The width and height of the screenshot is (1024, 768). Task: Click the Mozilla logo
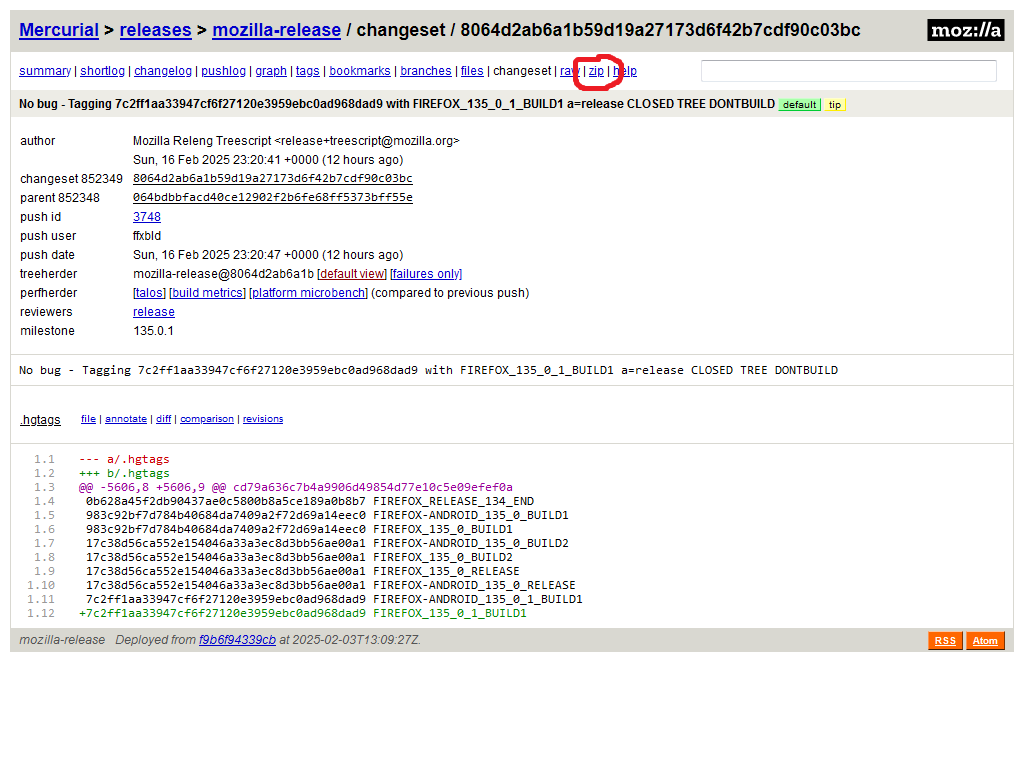point(965,30)
